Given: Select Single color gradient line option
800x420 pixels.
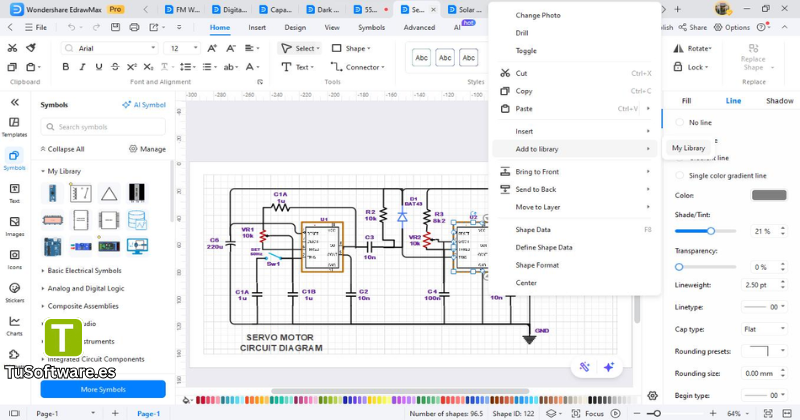Looking at the screenshot, I should 679,176.
